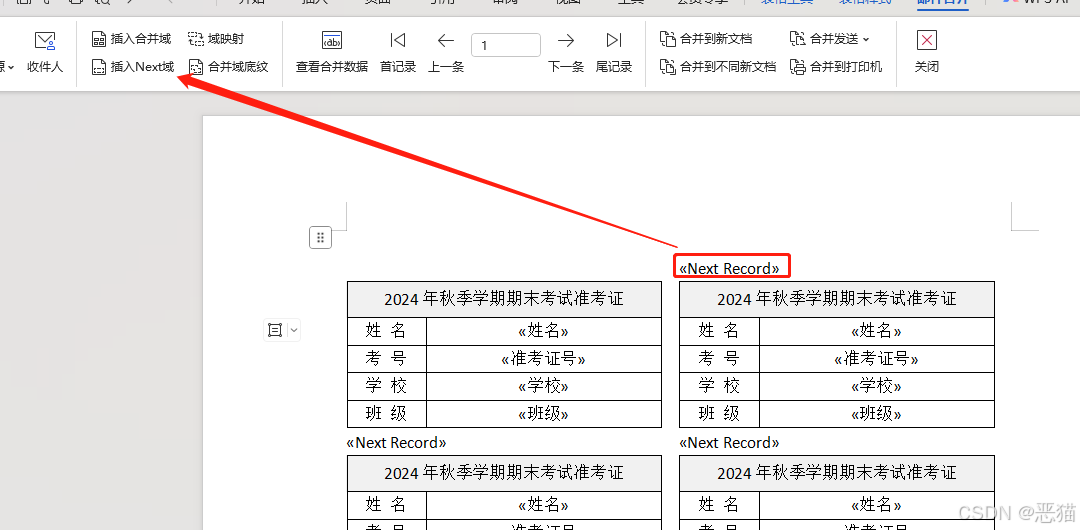
Task: Click the 姓 名 label cell in the lower-right table
Action: point(719,505)
